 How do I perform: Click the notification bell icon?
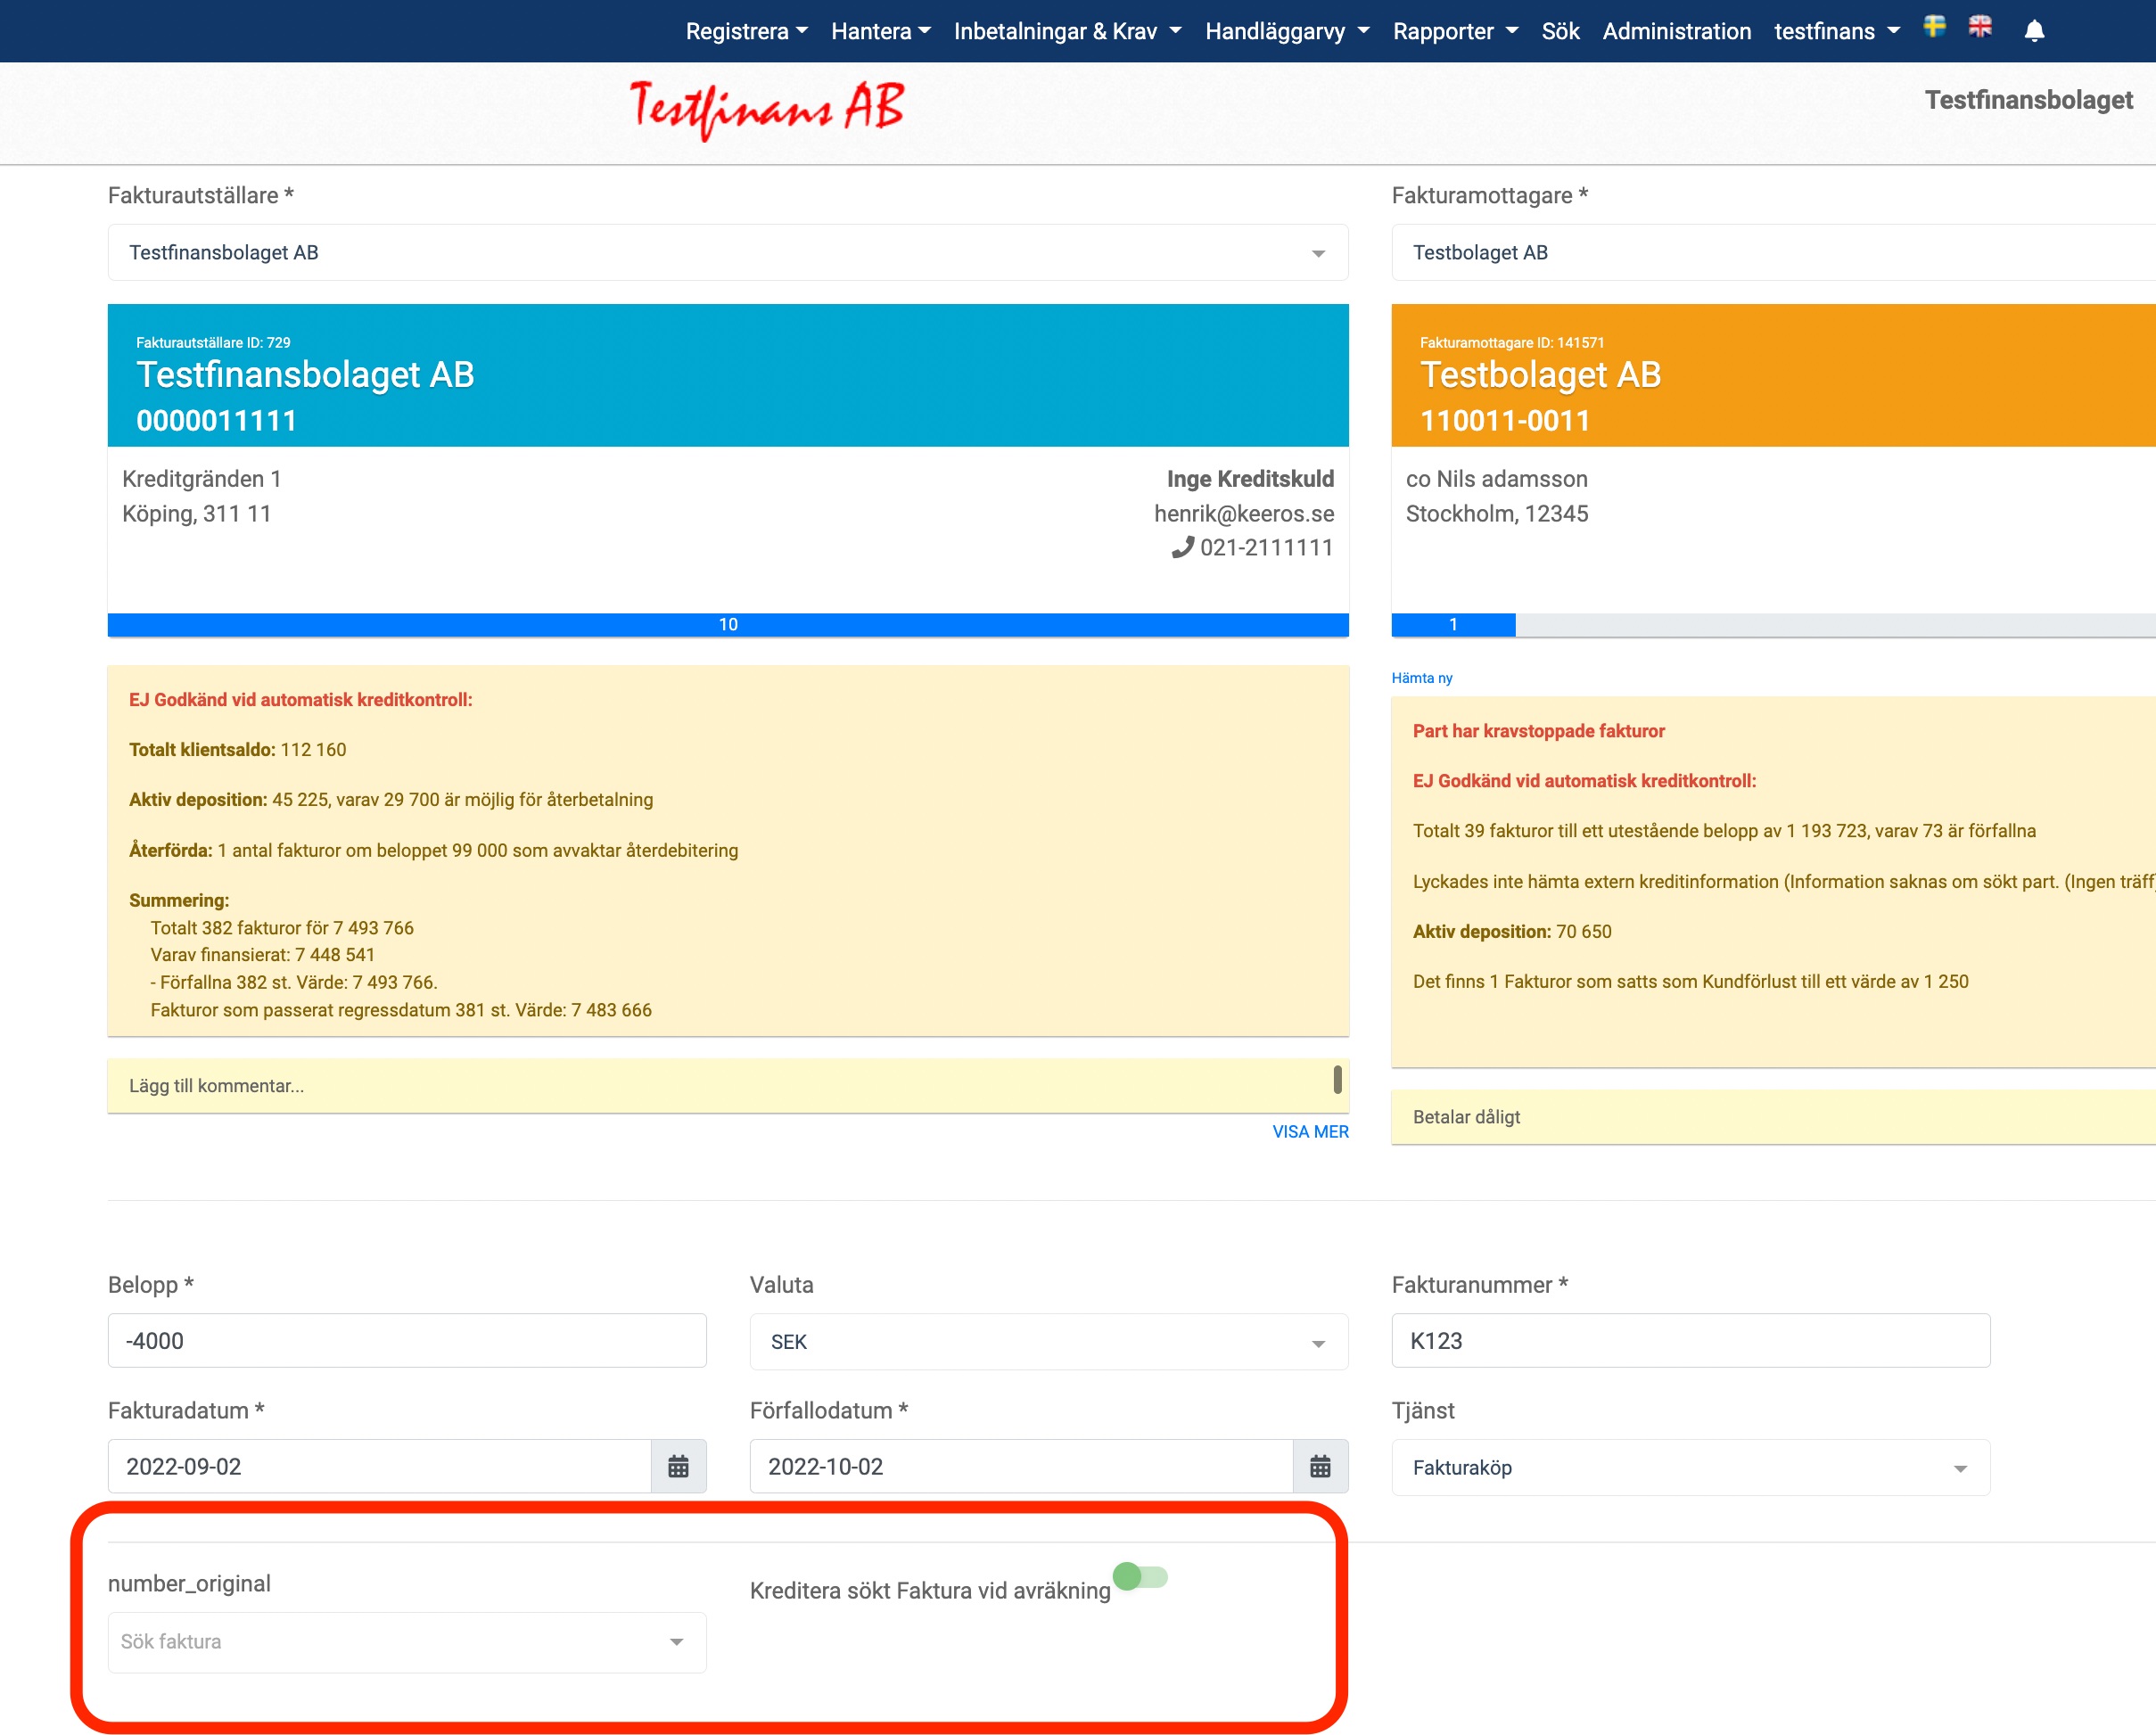2033,31
